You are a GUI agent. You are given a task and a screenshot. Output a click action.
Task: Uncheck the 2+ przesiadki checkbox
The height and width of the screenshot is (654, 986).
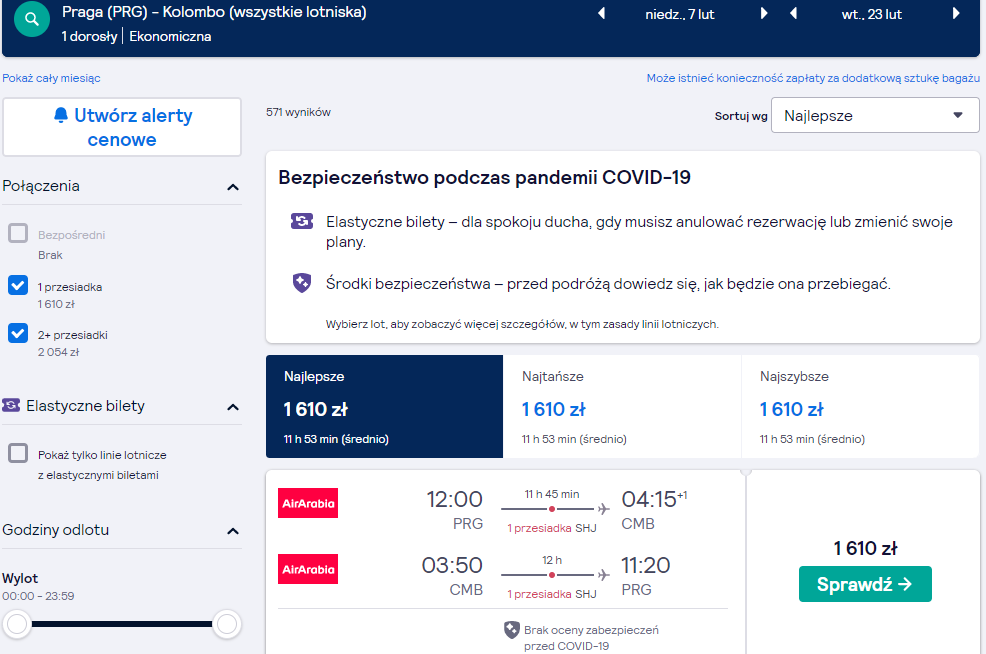pos(18,333)
